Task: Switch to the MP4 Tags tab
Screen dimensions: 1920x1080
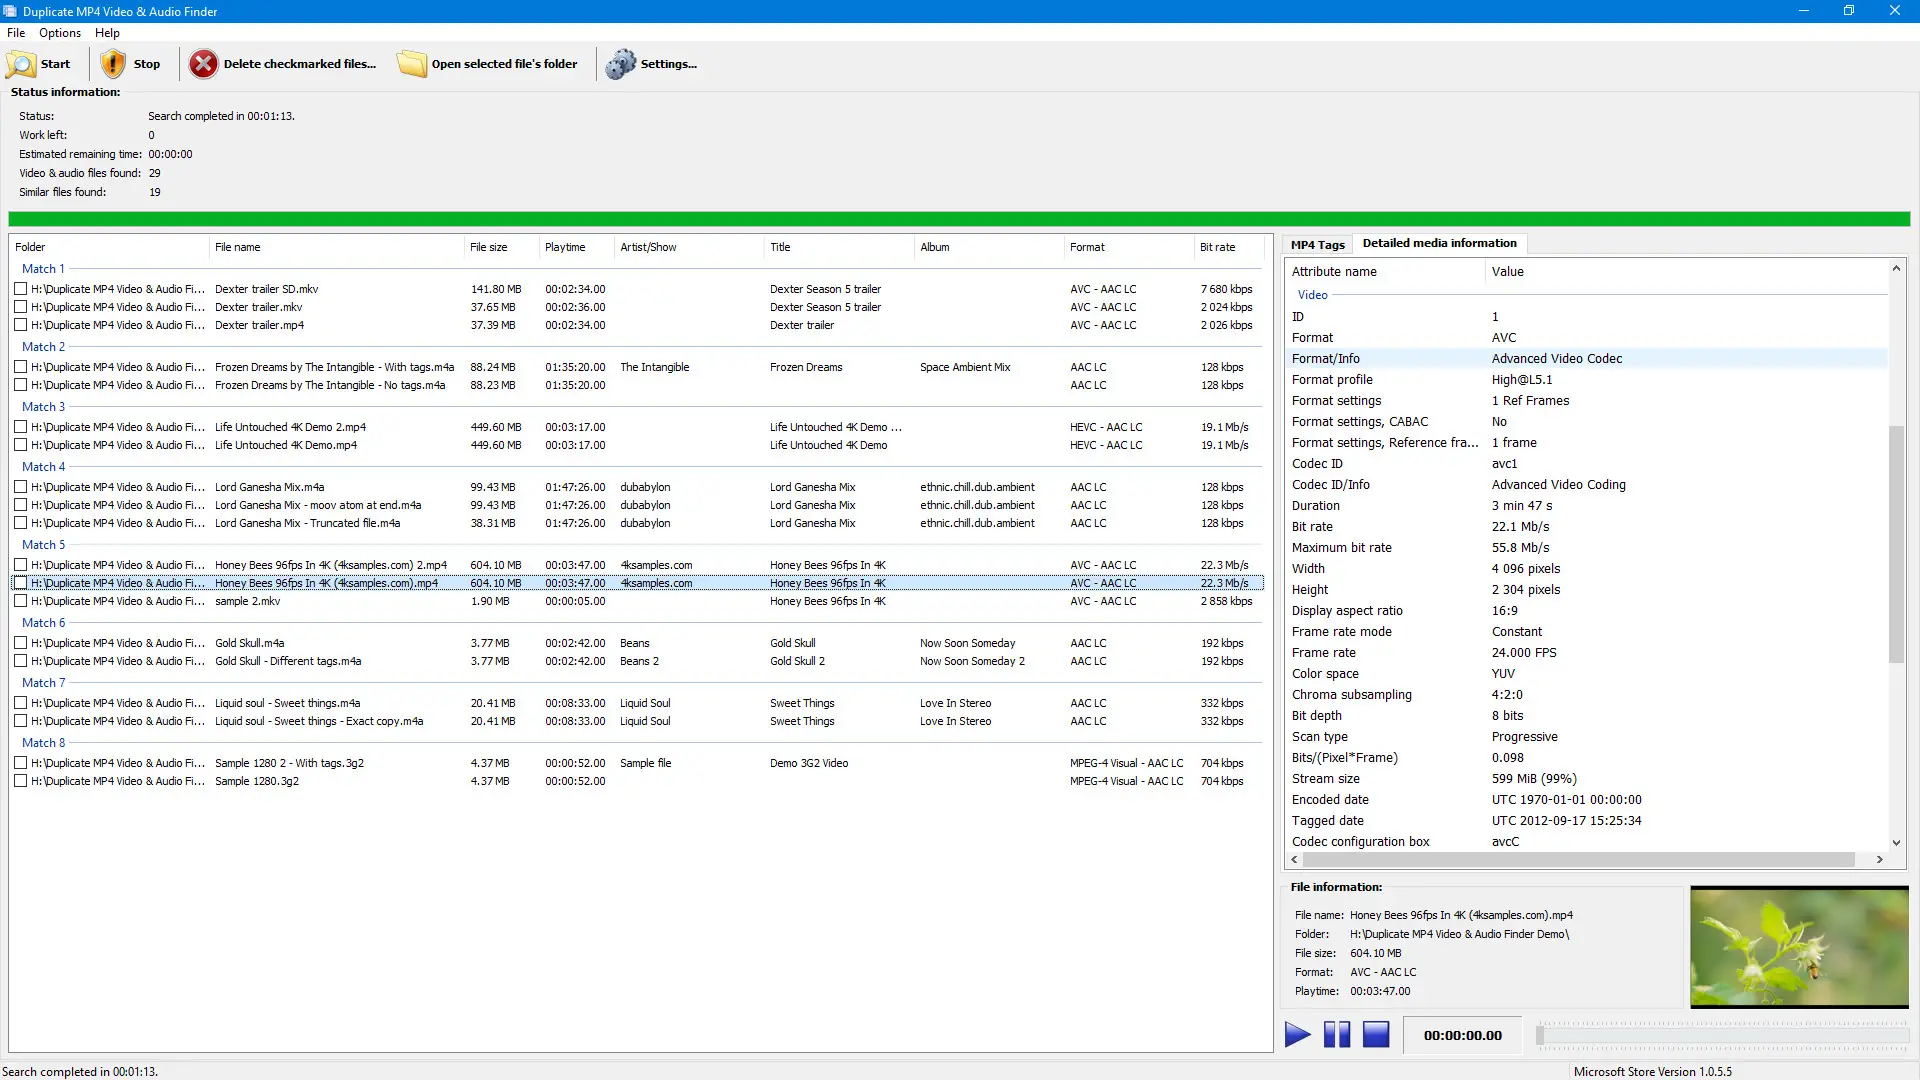Action: coord(1317,243)
